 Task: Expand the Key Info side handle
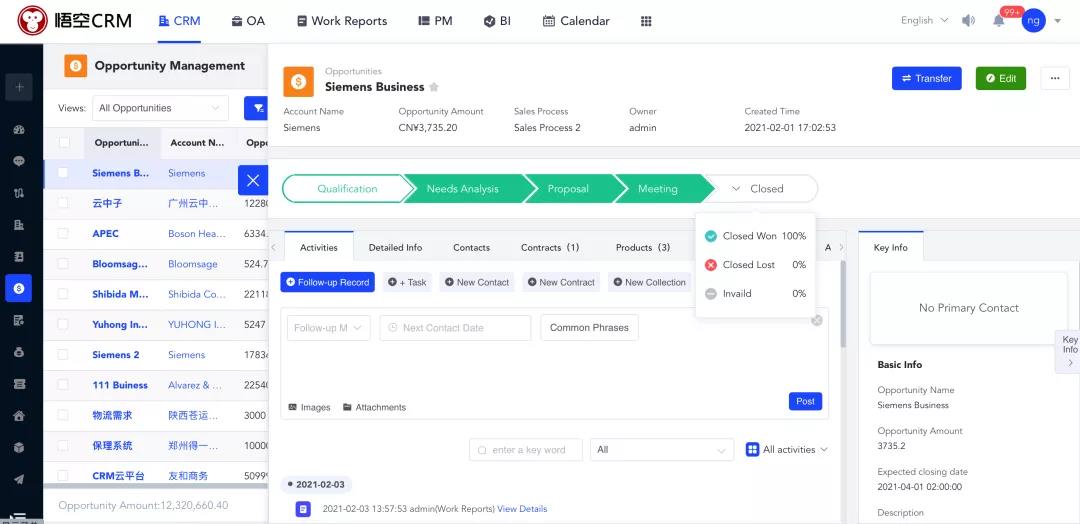(x=1069, y=351)
